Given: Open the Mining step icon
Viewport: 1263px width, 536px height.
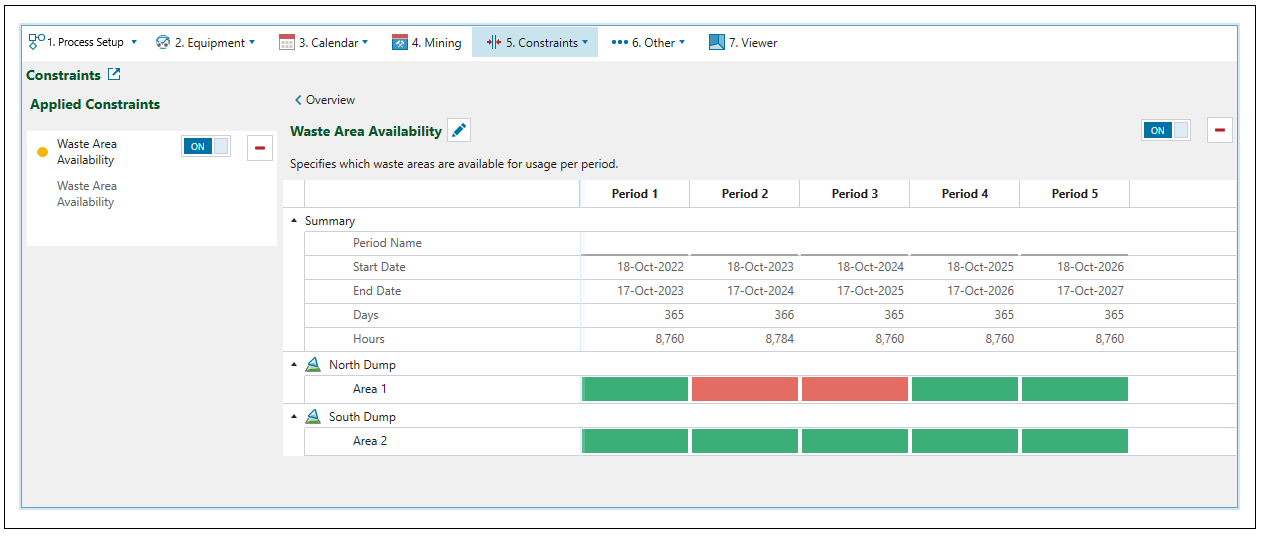Looking at the screenshot, I should [x=400, y=43].
